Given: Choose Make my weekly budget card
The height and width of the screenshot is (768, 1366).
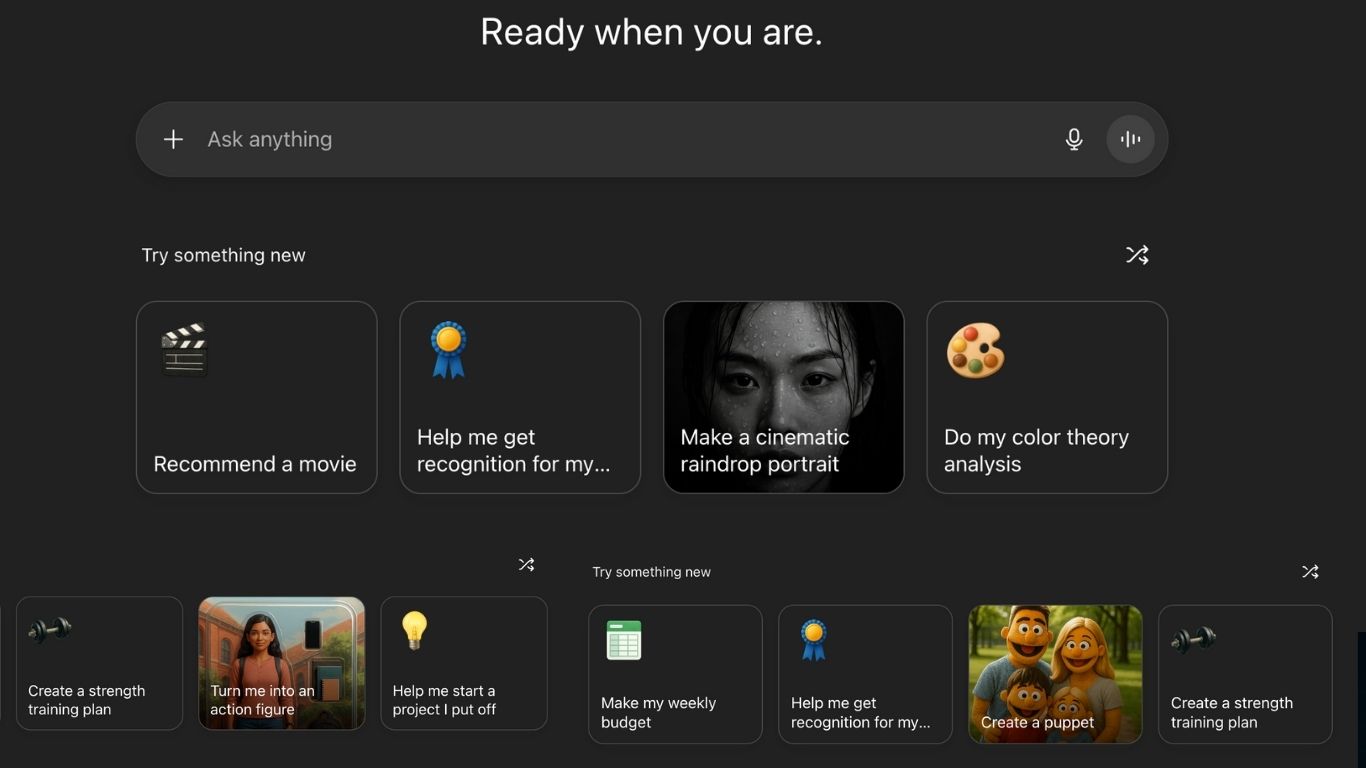Looking at the screenshot, I should [x=675, y=674].
